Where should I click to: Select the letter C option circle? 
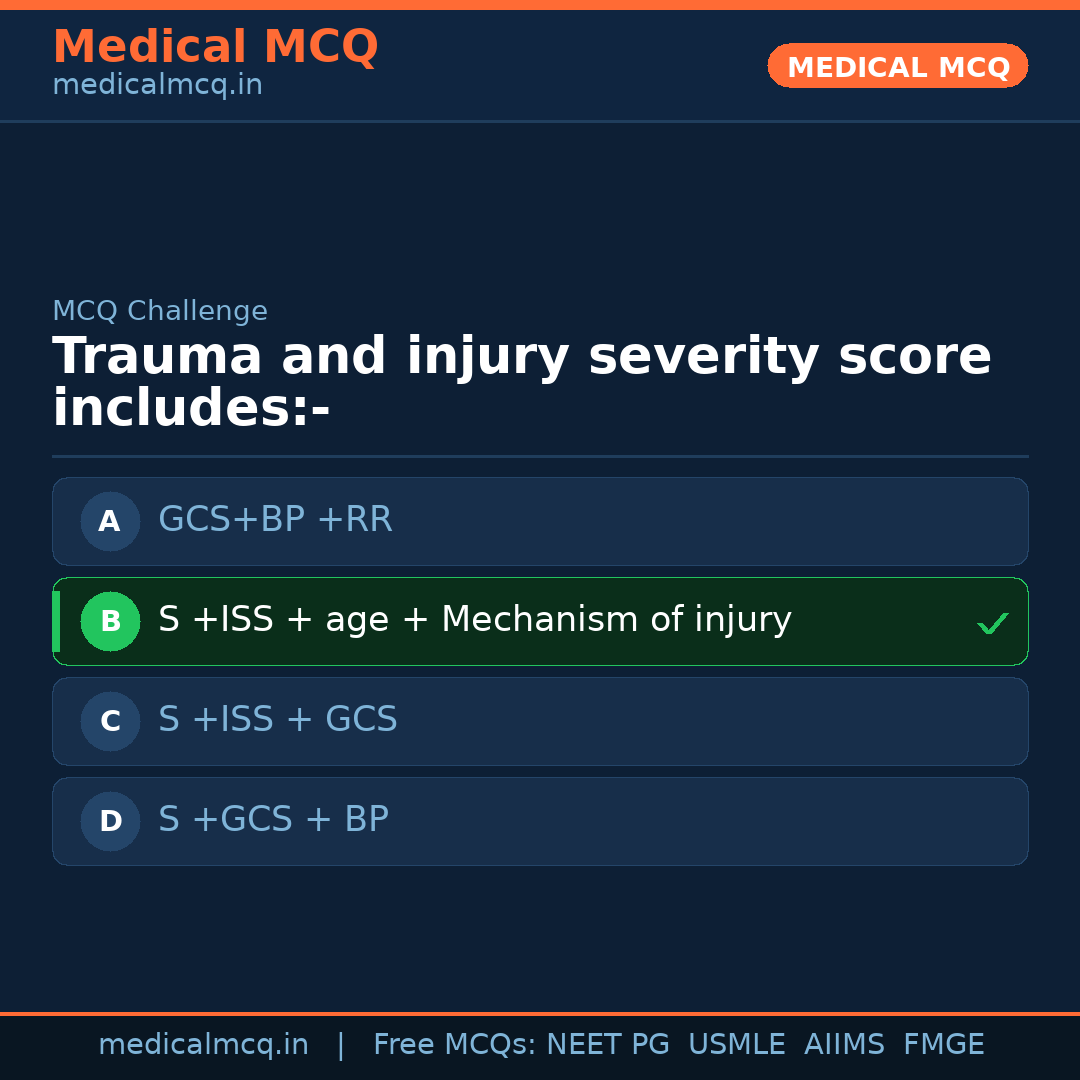pos(110,721)
